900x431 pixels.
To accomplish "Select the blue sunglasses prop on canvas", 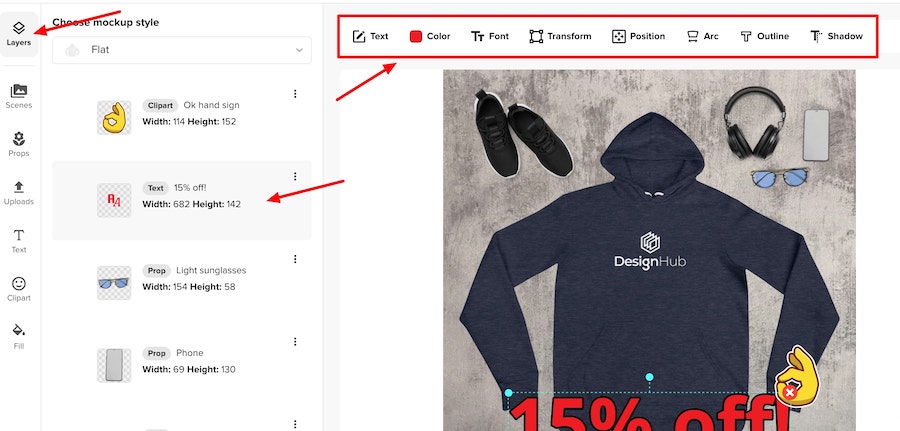I will click(x=780, y=177).
